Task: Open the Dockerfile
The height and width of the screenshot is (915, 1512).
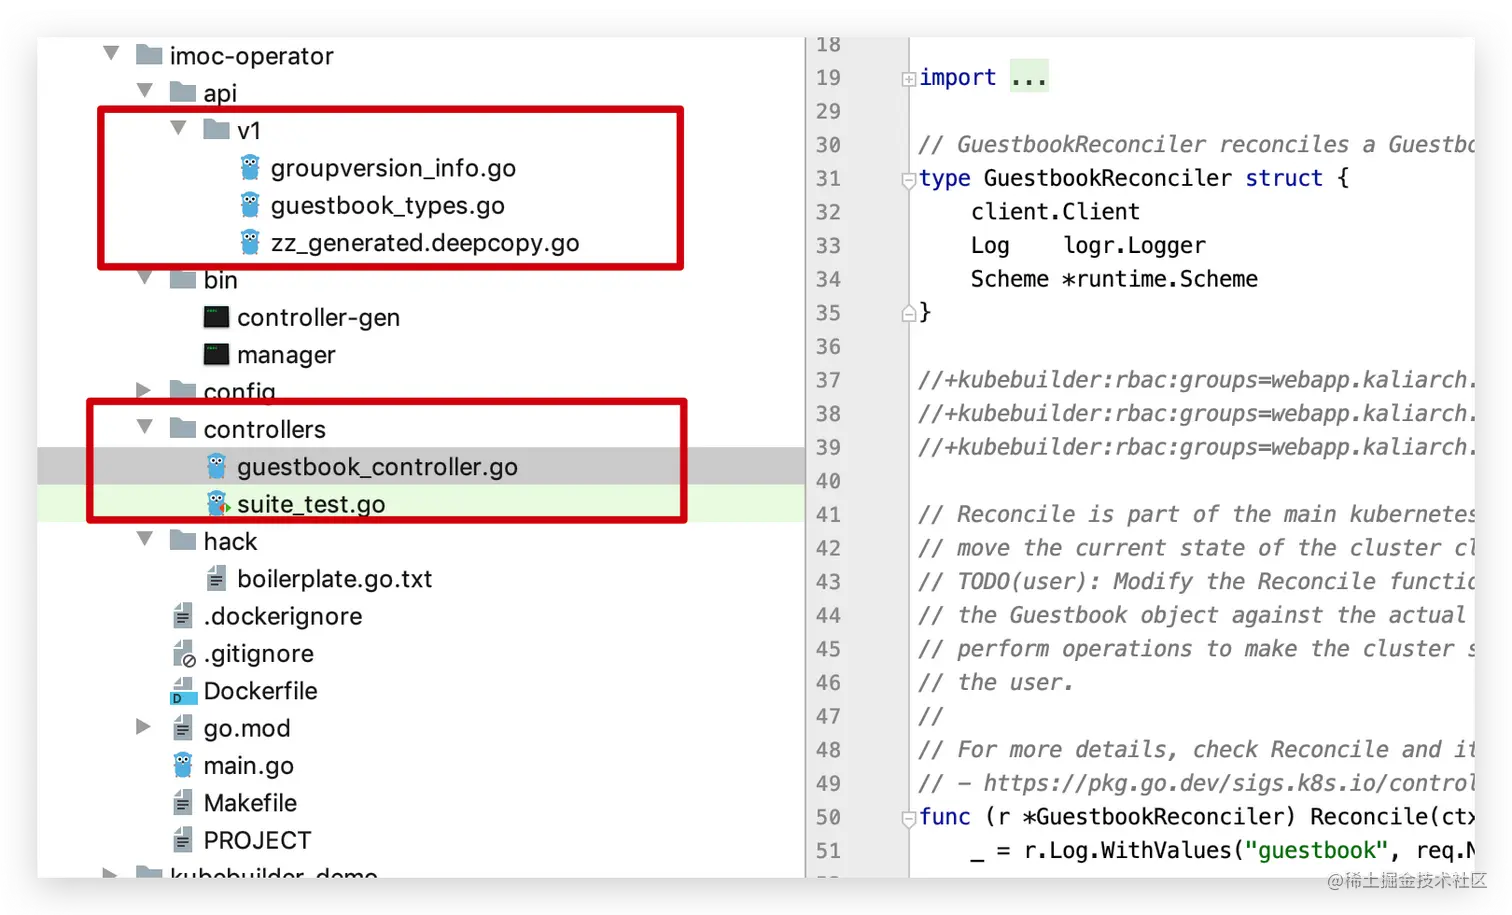Action: [260, 691]
